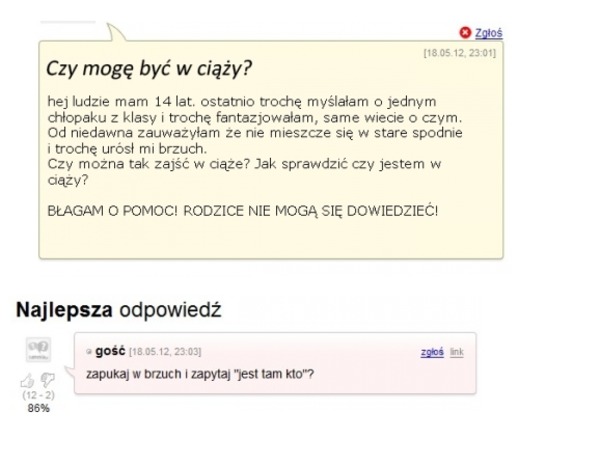Click the question text starting 'hej ludzie'
Viewport: 600px width, 467px height.
click(255, 140)
